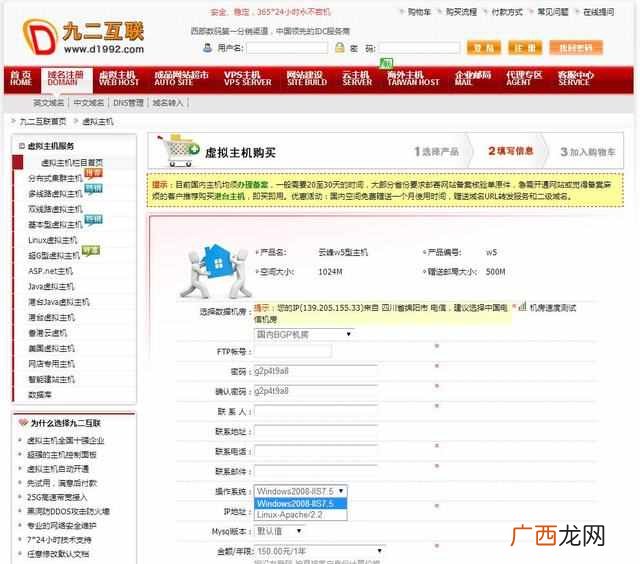The image size is (640, 564).
Task: Click the 确认密码 input field
Action: tap(316, 391)
